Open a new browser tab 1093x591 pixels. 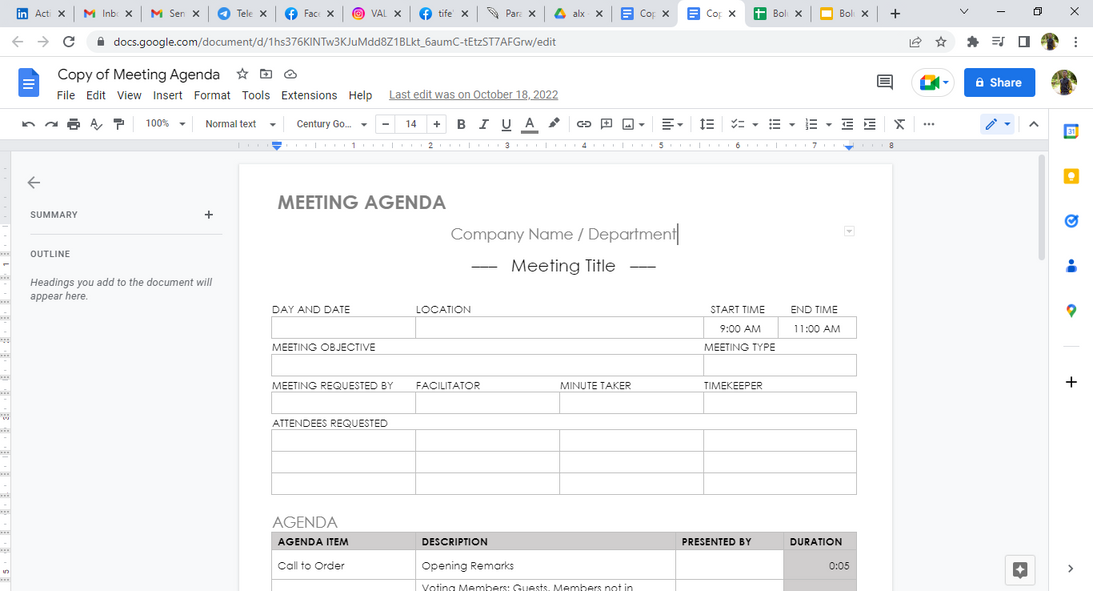(x=895, y=13)
